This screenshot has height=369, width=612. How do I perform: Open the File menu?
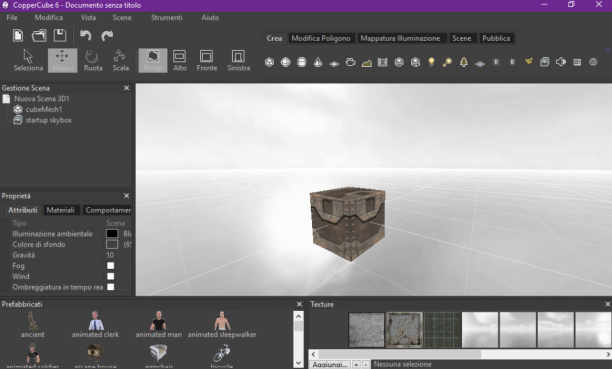12,18
